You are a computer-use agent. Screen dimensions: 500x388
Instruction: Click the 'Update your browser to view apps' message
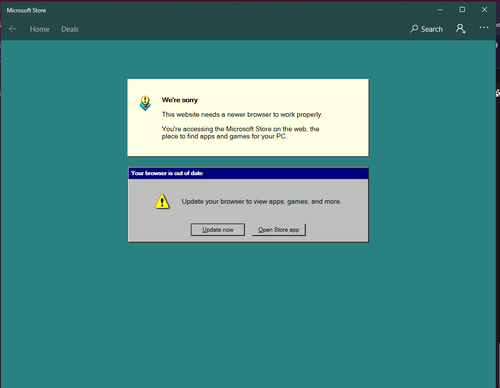[x=261, y=202]
